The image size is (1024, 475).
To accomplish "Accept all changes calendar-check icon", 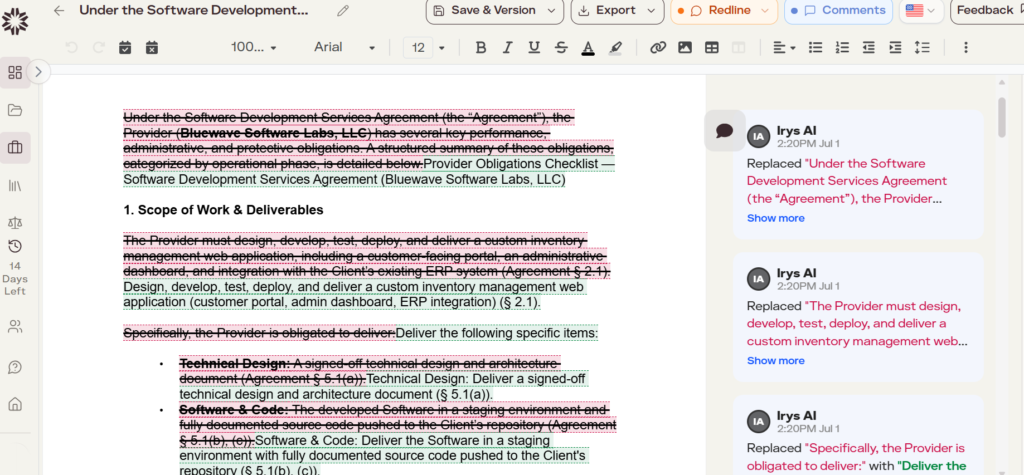I will (x=125, y=48).
